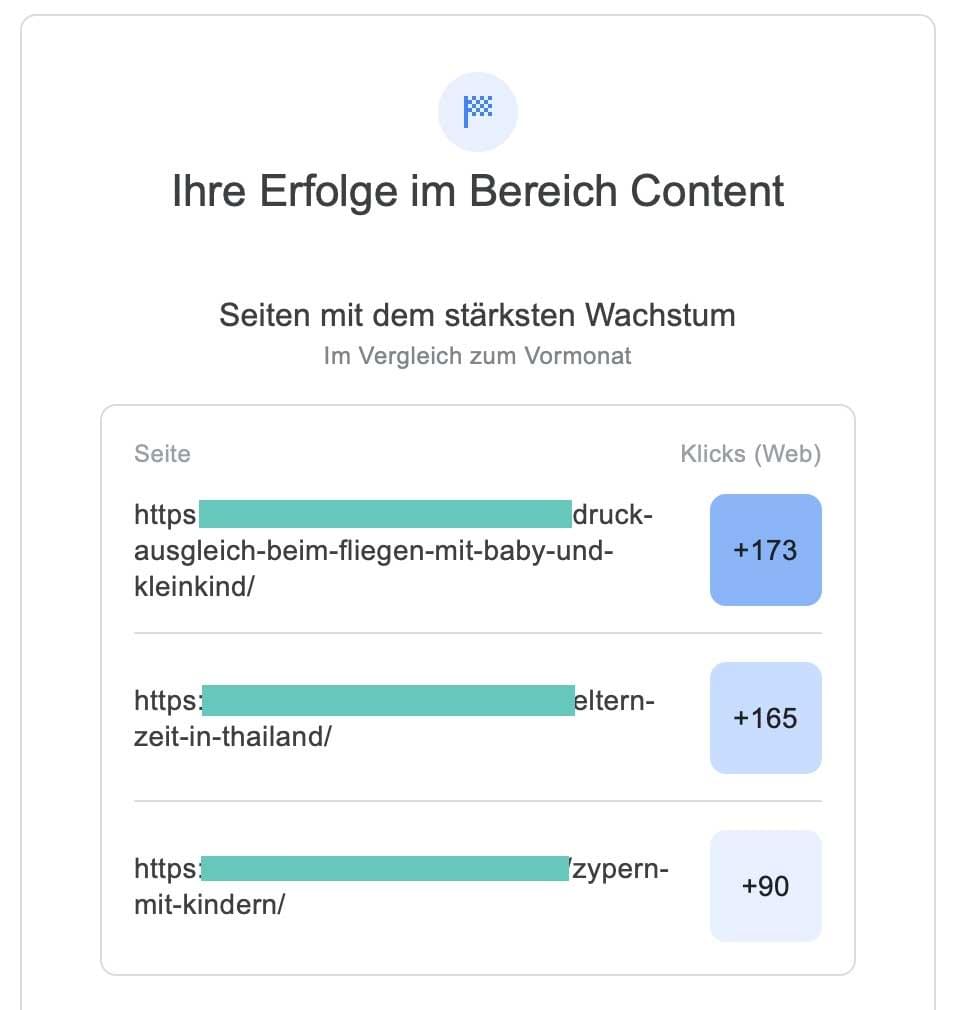Click the 'Seite' column header

(x=162, y=454)
